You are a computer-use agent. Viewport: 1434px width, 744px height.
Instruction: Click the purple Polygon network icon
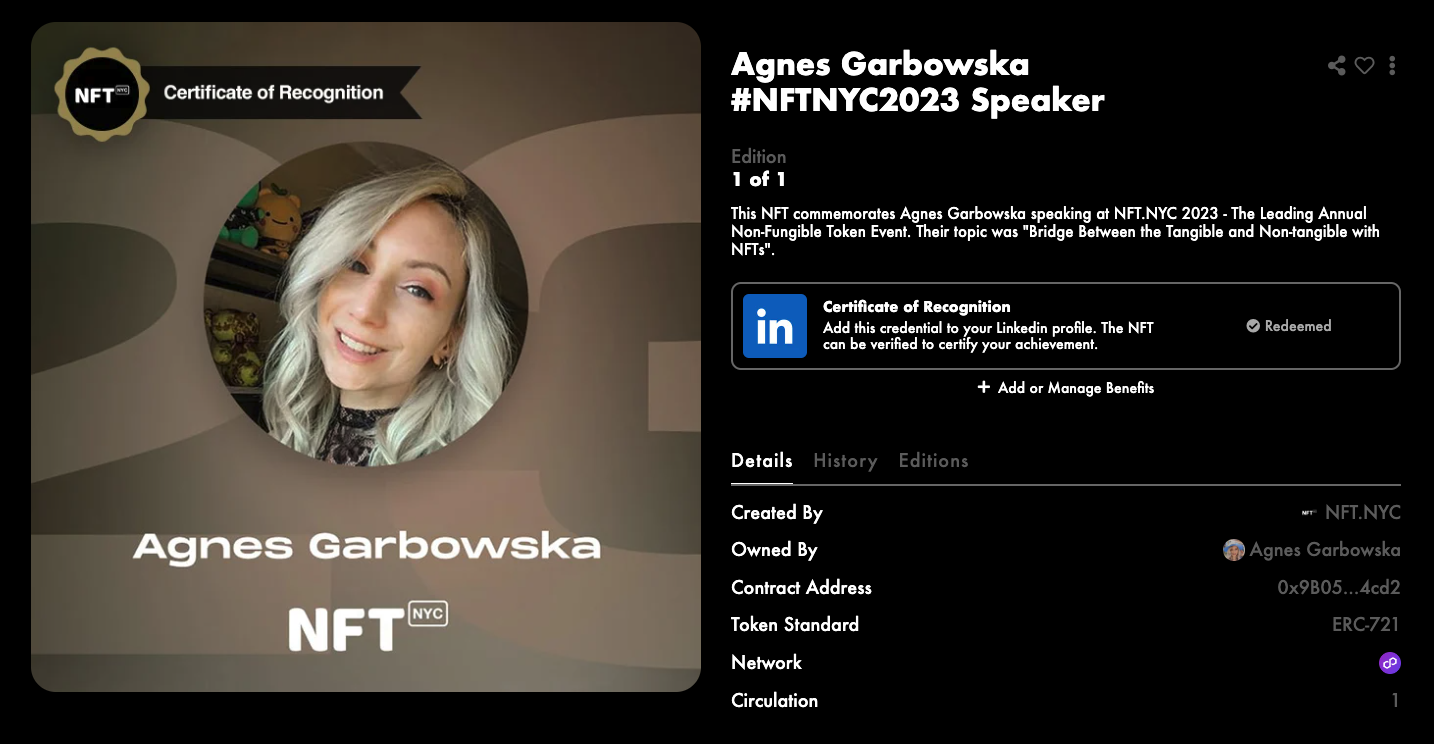tap(1390, 662)
